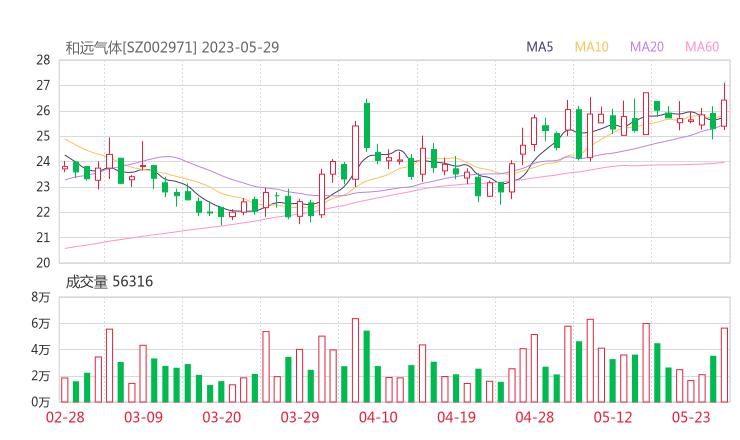This screenshot has width=740, height=440.
Task: Click the 04-10 date axis label
Action: pyautogui.click(x=378, y=417)
